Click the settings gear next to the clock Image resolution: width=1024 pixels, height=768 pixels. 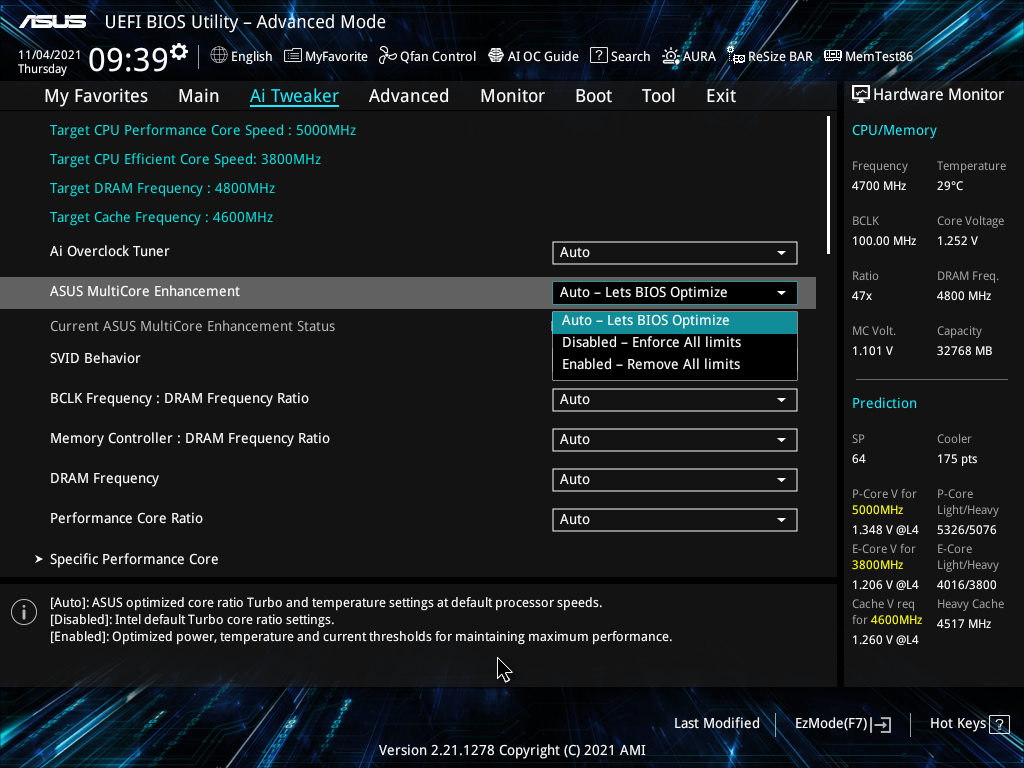(179, 51)
